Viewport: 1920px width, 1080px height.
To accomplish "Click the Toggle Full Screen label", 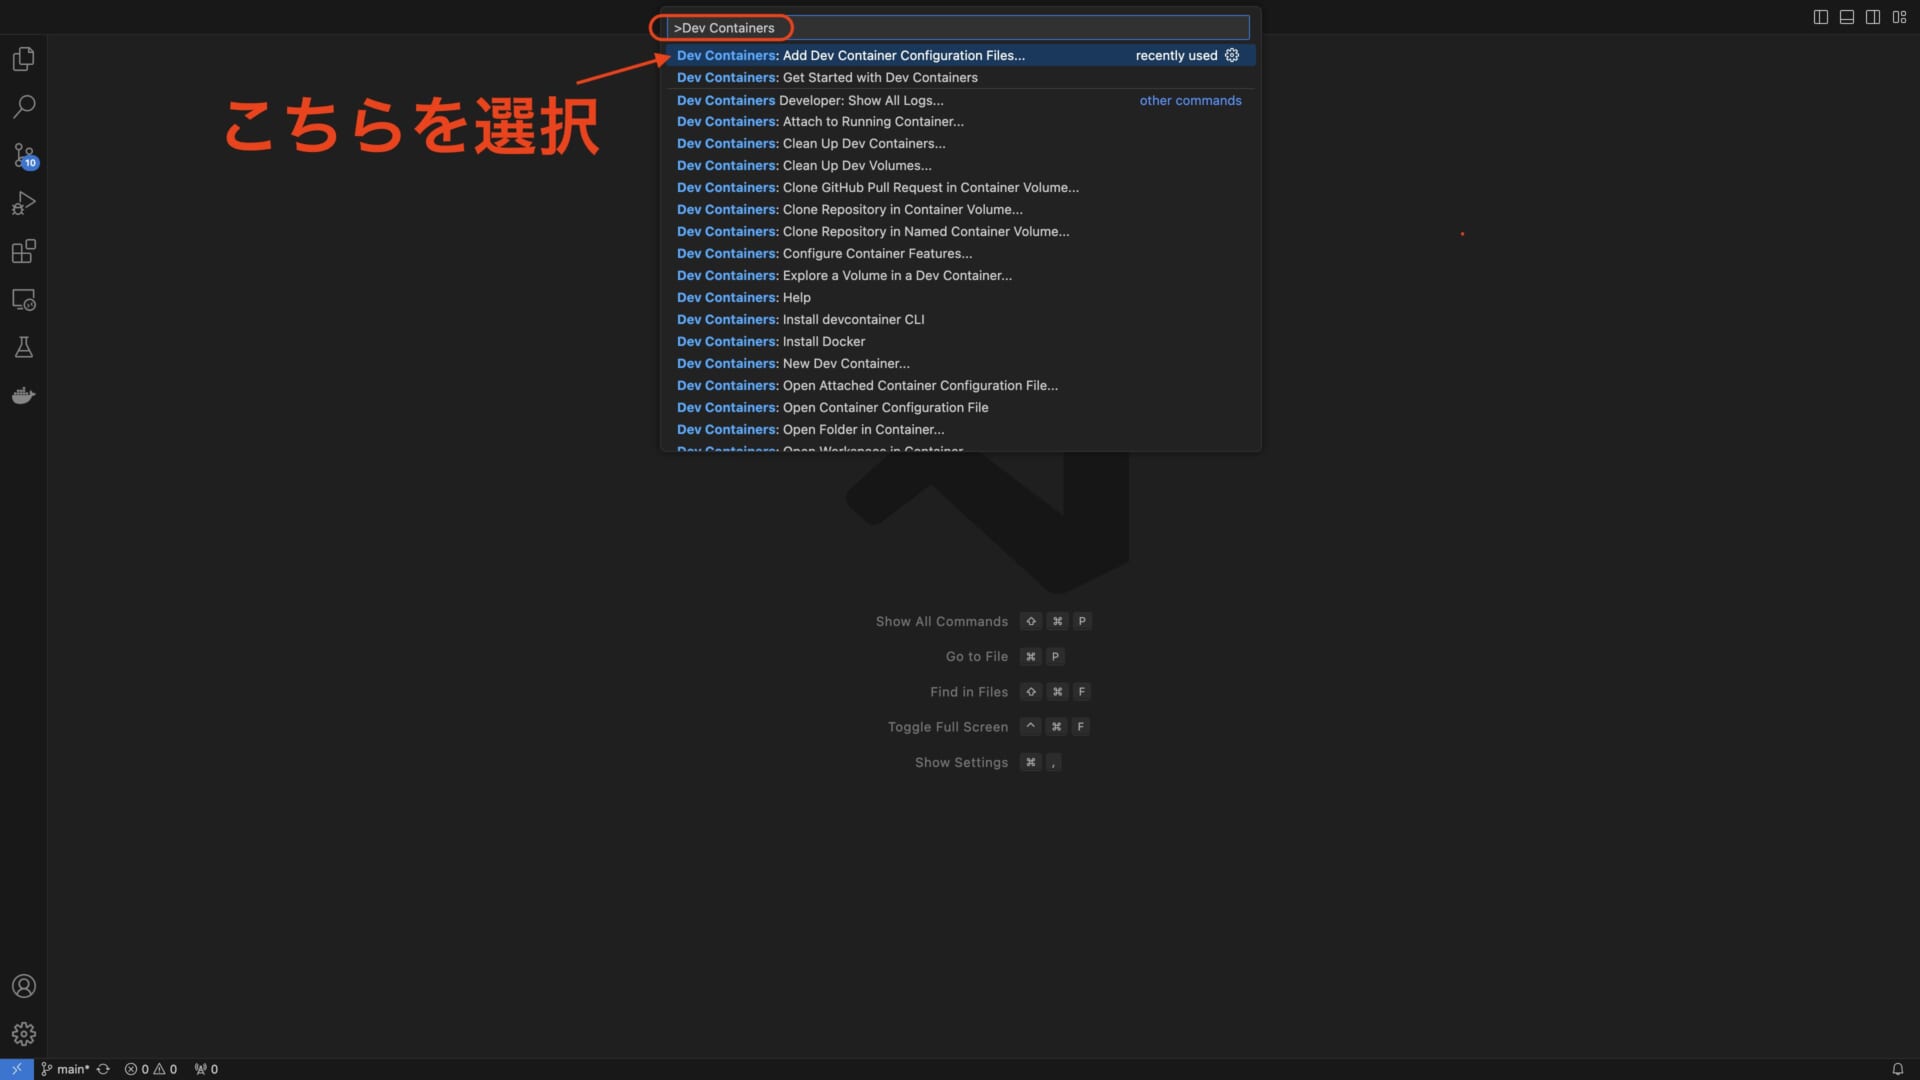I will 947,727.
